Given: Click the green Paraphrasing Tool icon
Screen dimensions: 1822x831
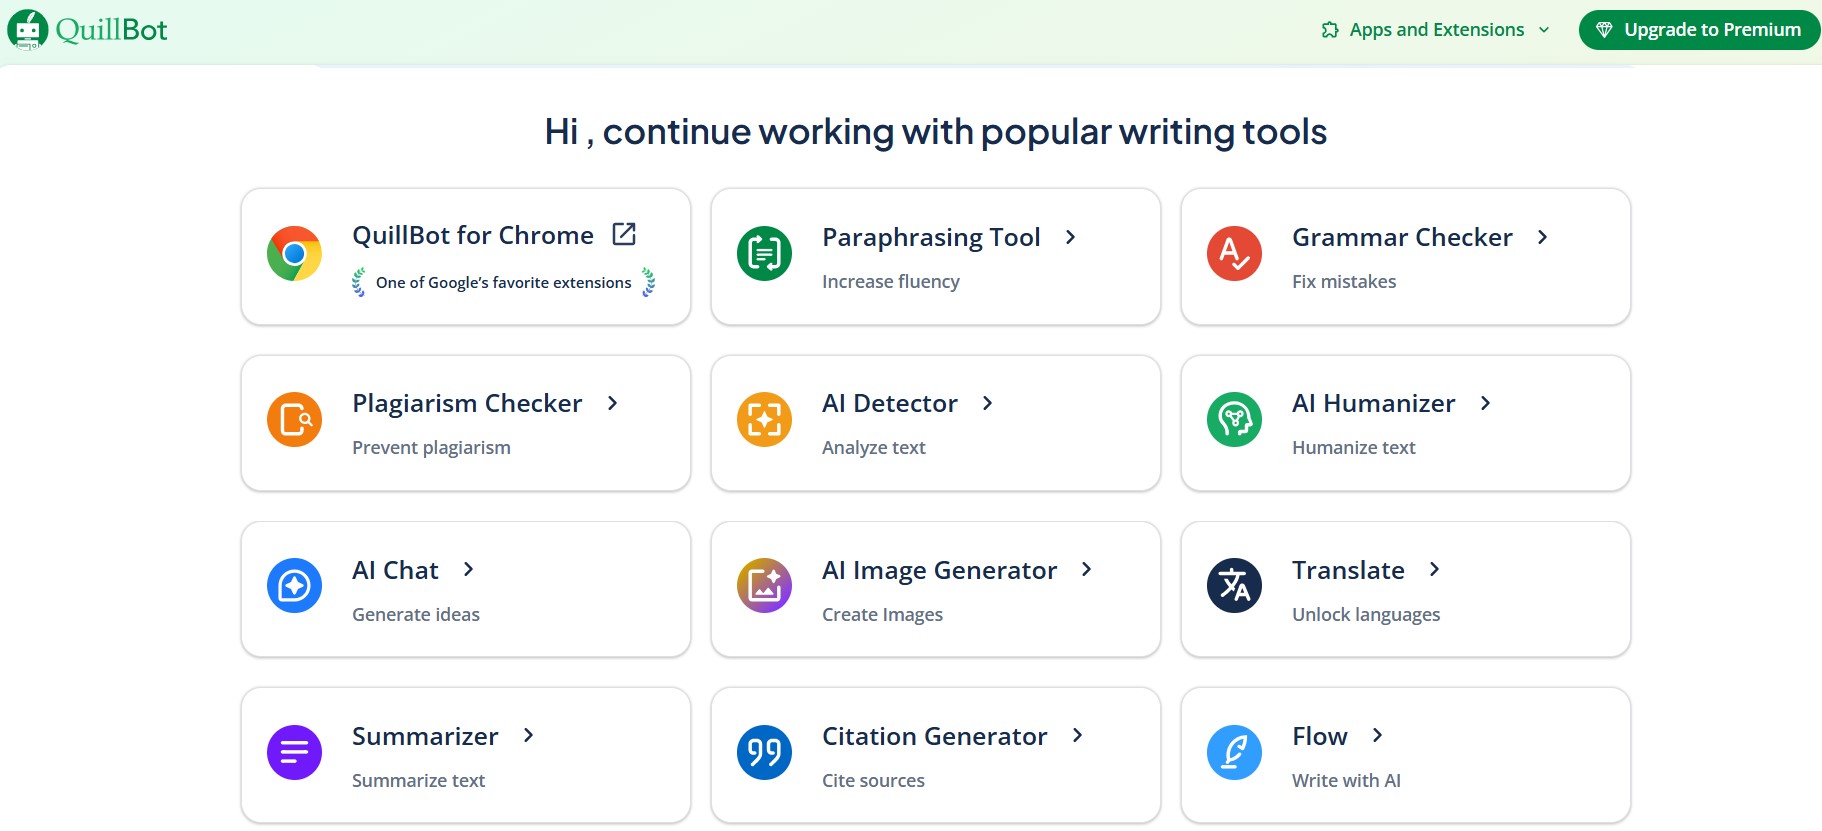Looking at the screenshot, I should pyautogui.click(x=764, y=254).
